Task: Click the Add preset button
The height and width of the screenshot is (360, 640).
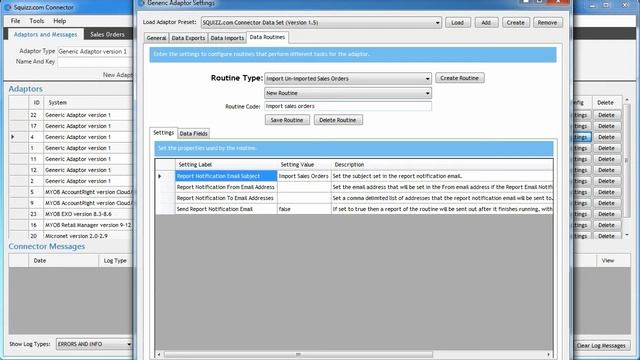Action: coord(486,22)
